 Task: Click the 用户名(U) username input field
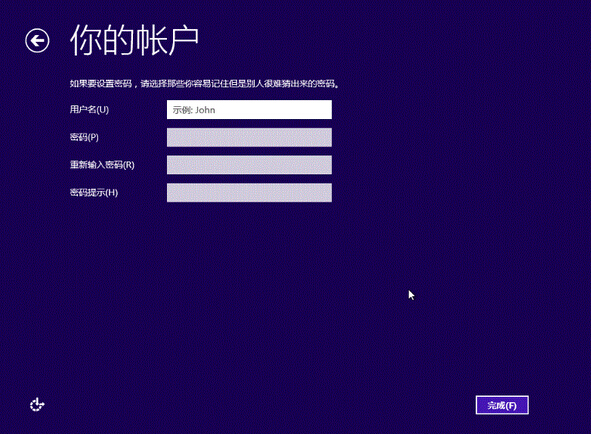click(249, 110)
